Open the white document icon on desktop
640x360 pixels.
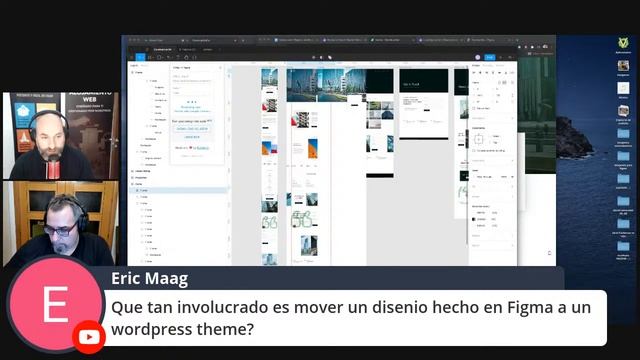point(623,87)
